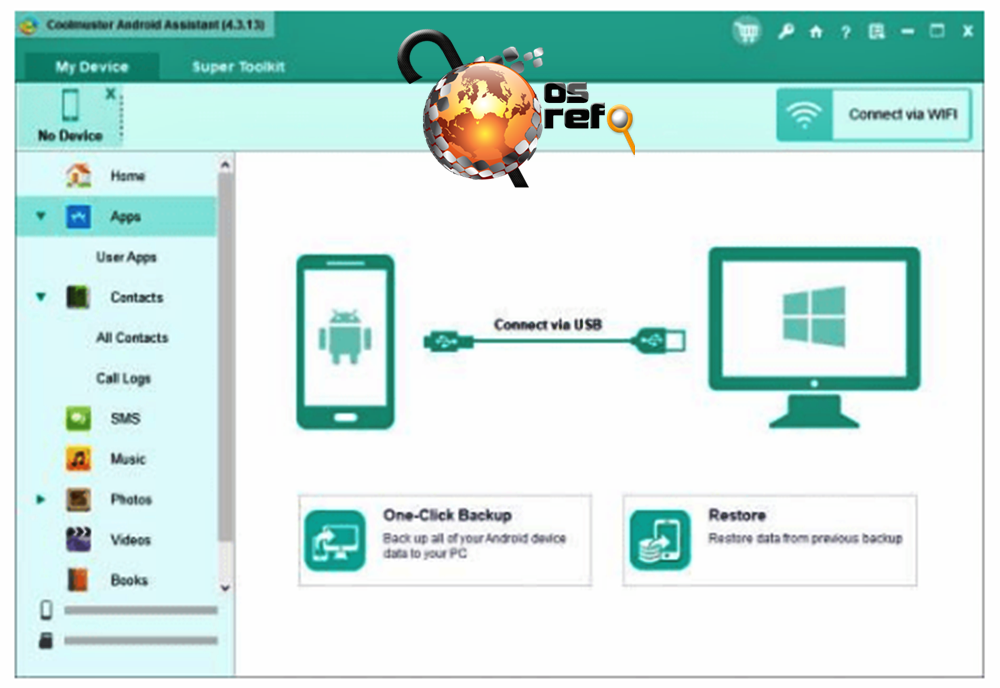Click the Photos picture icon
This screenshot has width=1000, height=688.
(78, 499)
